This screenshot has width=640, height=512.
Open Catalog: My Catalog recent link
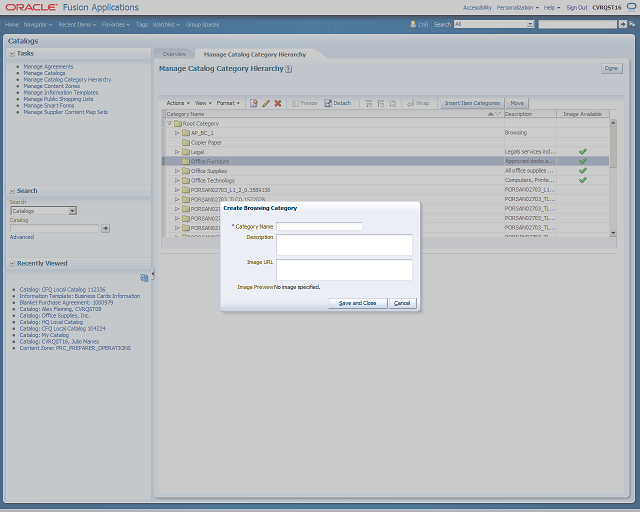pos(44,335)
